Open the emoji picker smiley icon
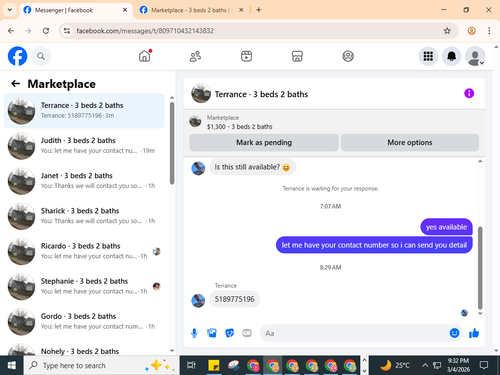Screen dimensions: 500x375 click(x=454, y=333)
